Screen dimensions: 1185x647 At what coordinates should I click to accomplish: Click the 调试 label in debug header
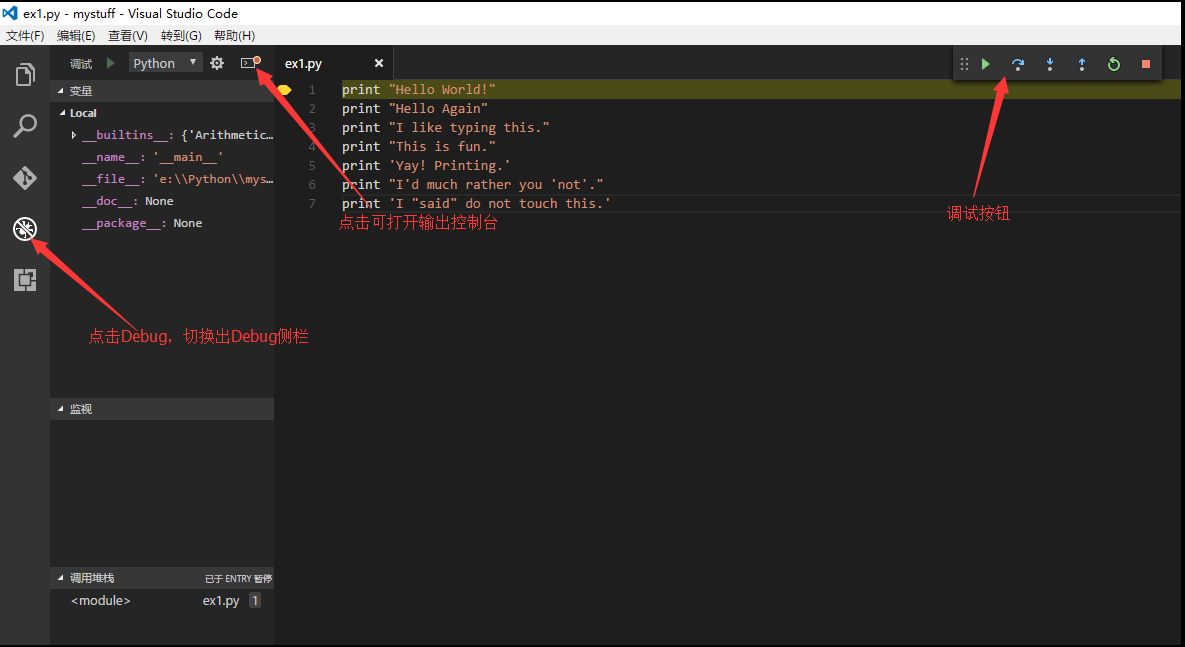tap(81, 63)
